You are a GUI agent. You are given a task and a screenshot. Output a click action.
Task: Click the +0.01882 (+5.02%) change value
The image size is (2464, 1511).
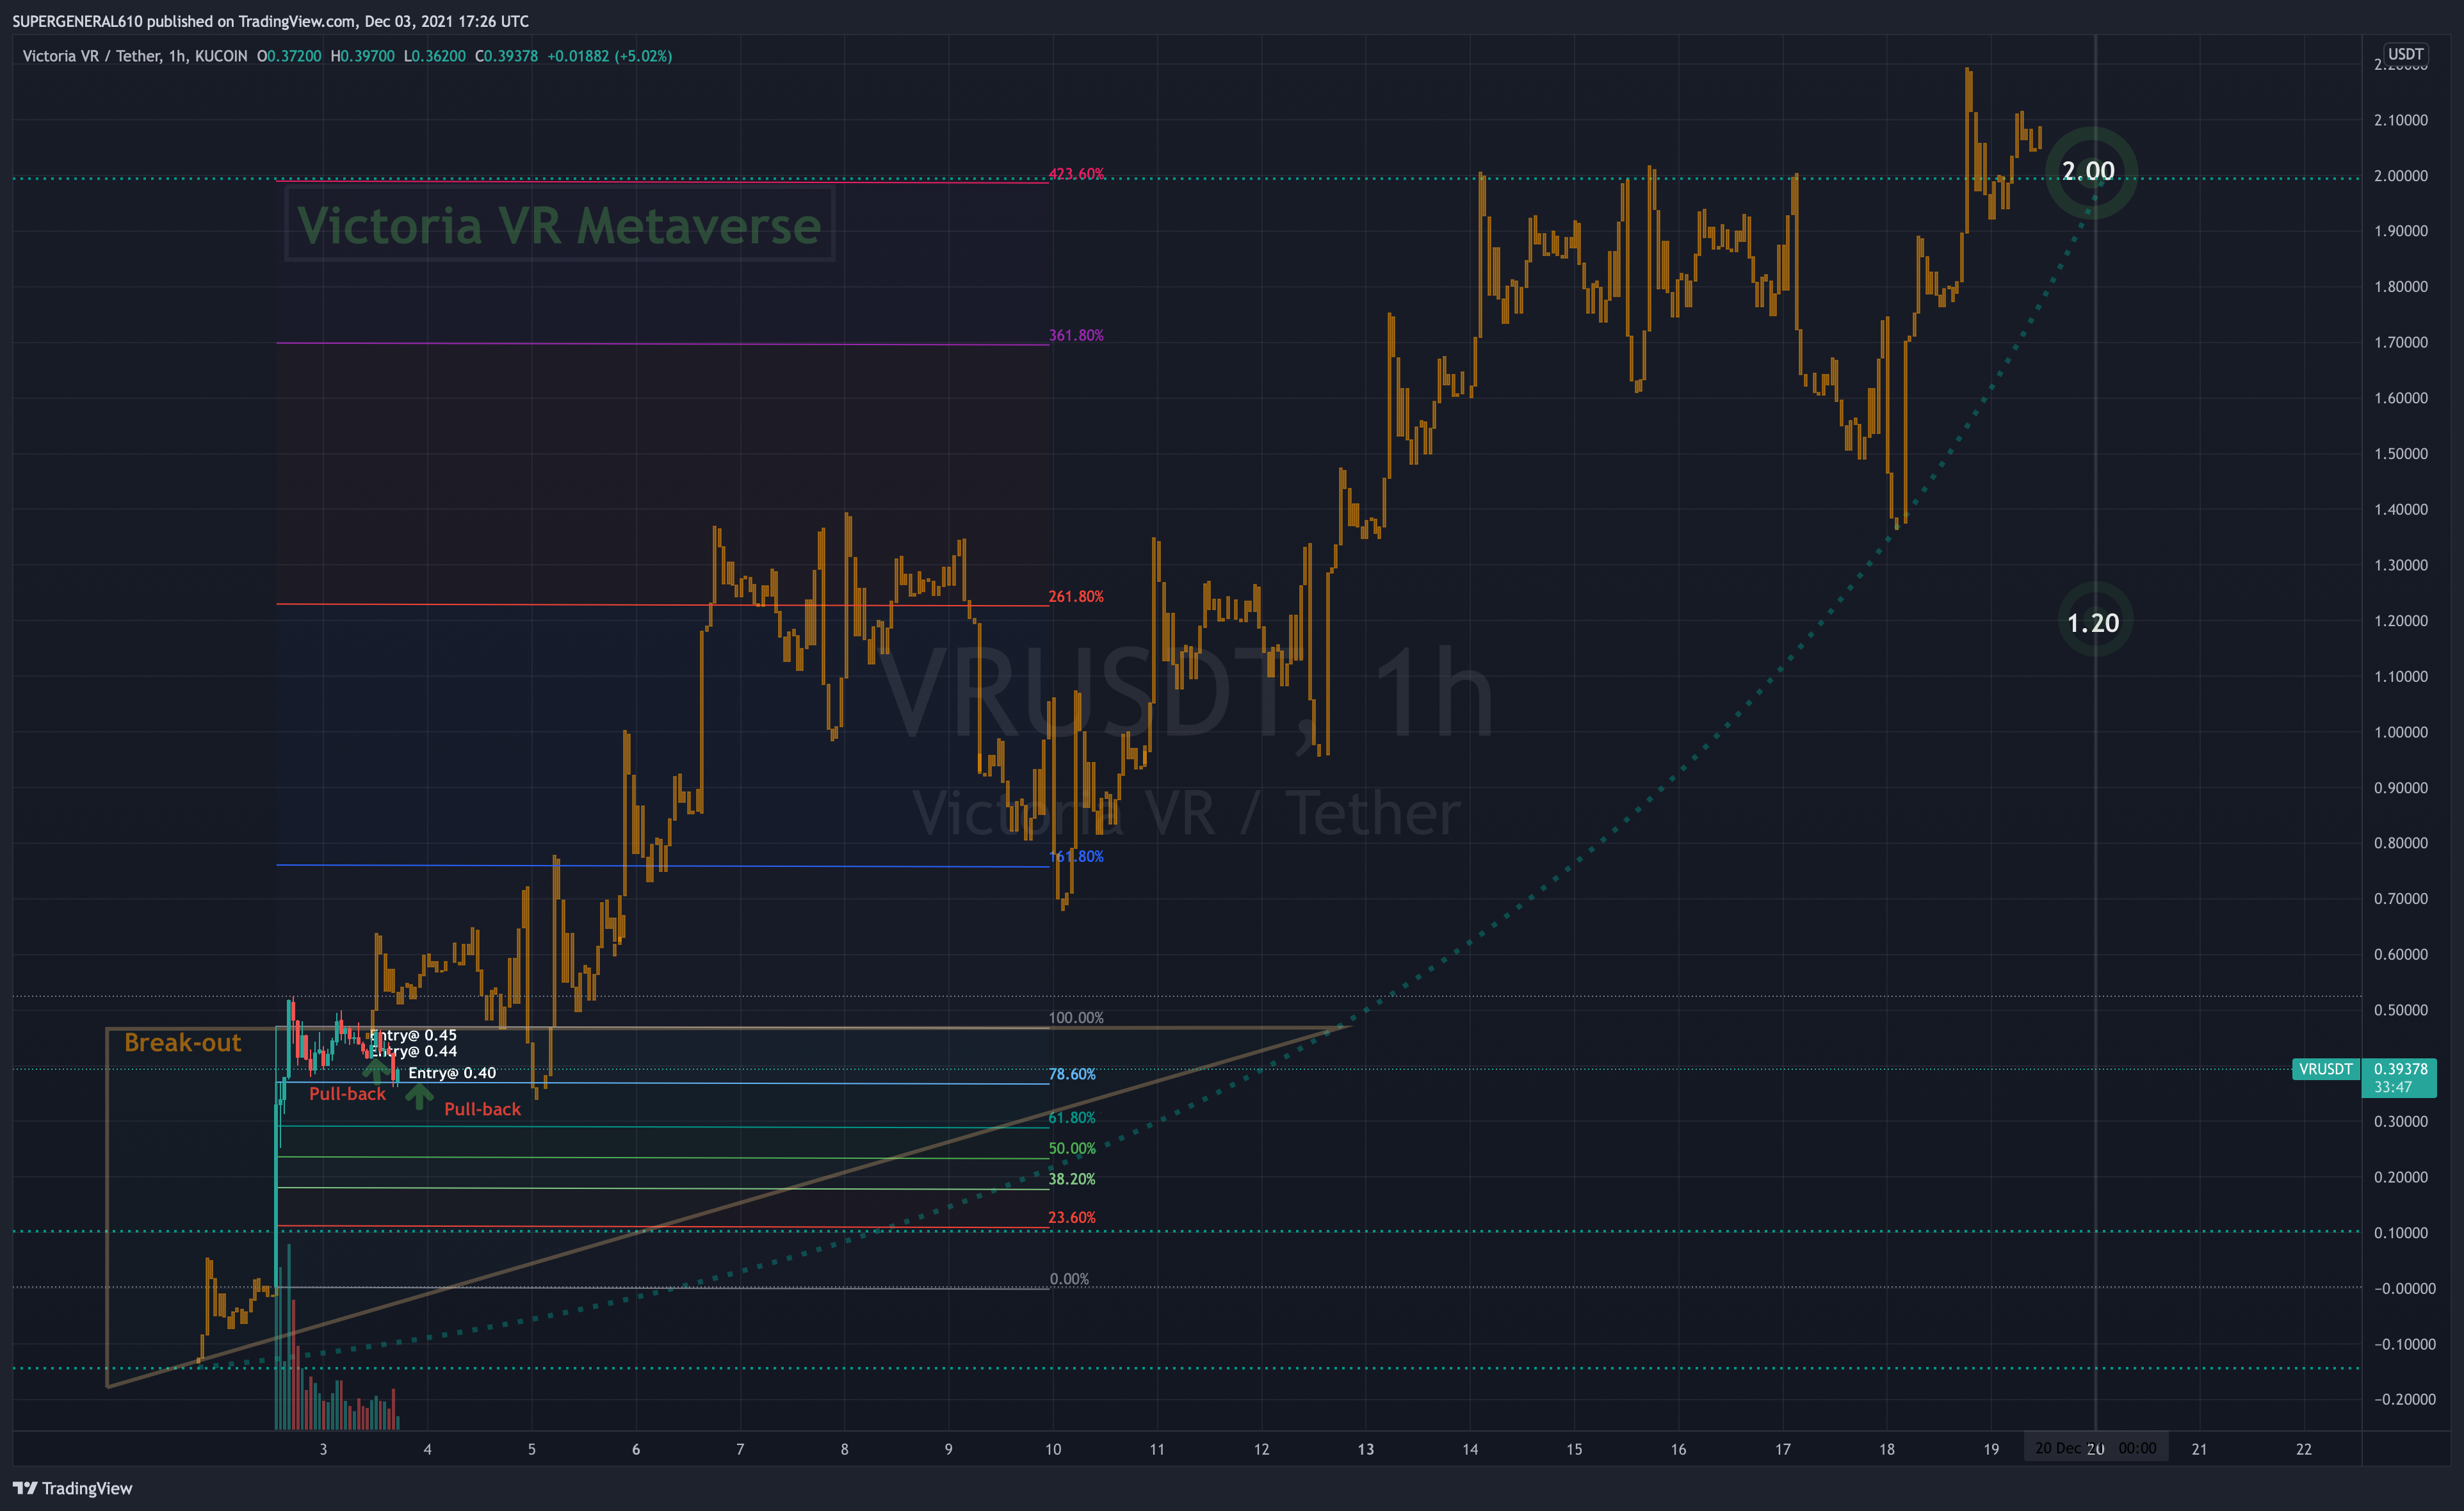[x=609, y=56]
